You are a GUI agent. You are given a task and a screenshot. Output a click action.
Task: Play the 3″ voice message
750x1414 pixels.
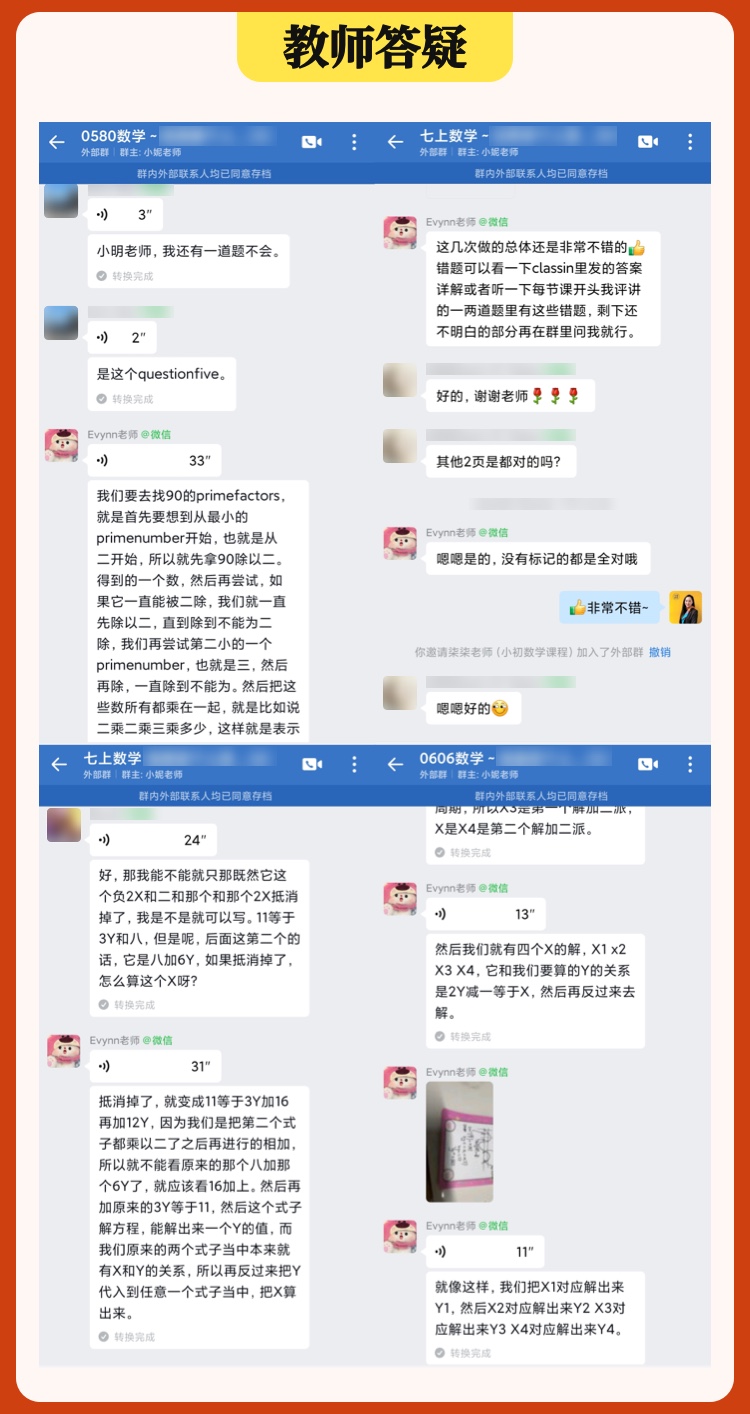[x=125, y=214]
